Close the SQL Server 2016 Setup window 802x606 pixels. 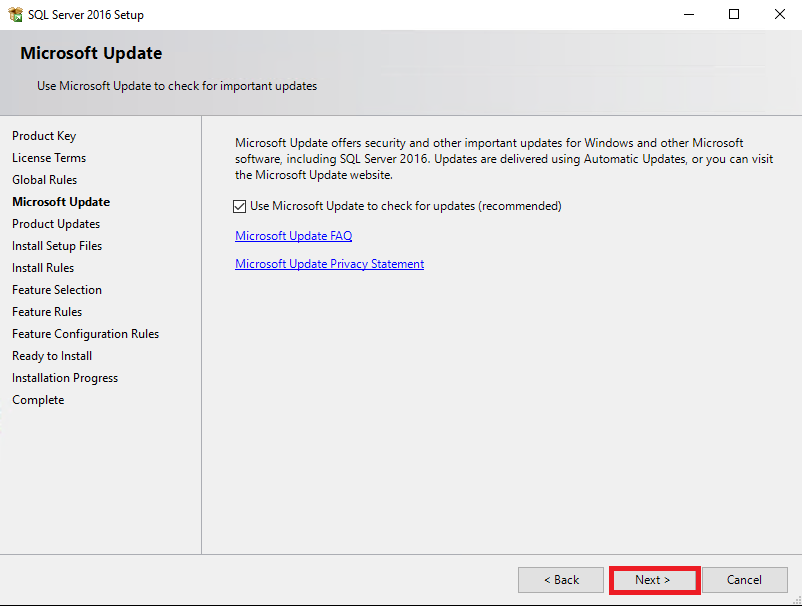pos(779,14)
